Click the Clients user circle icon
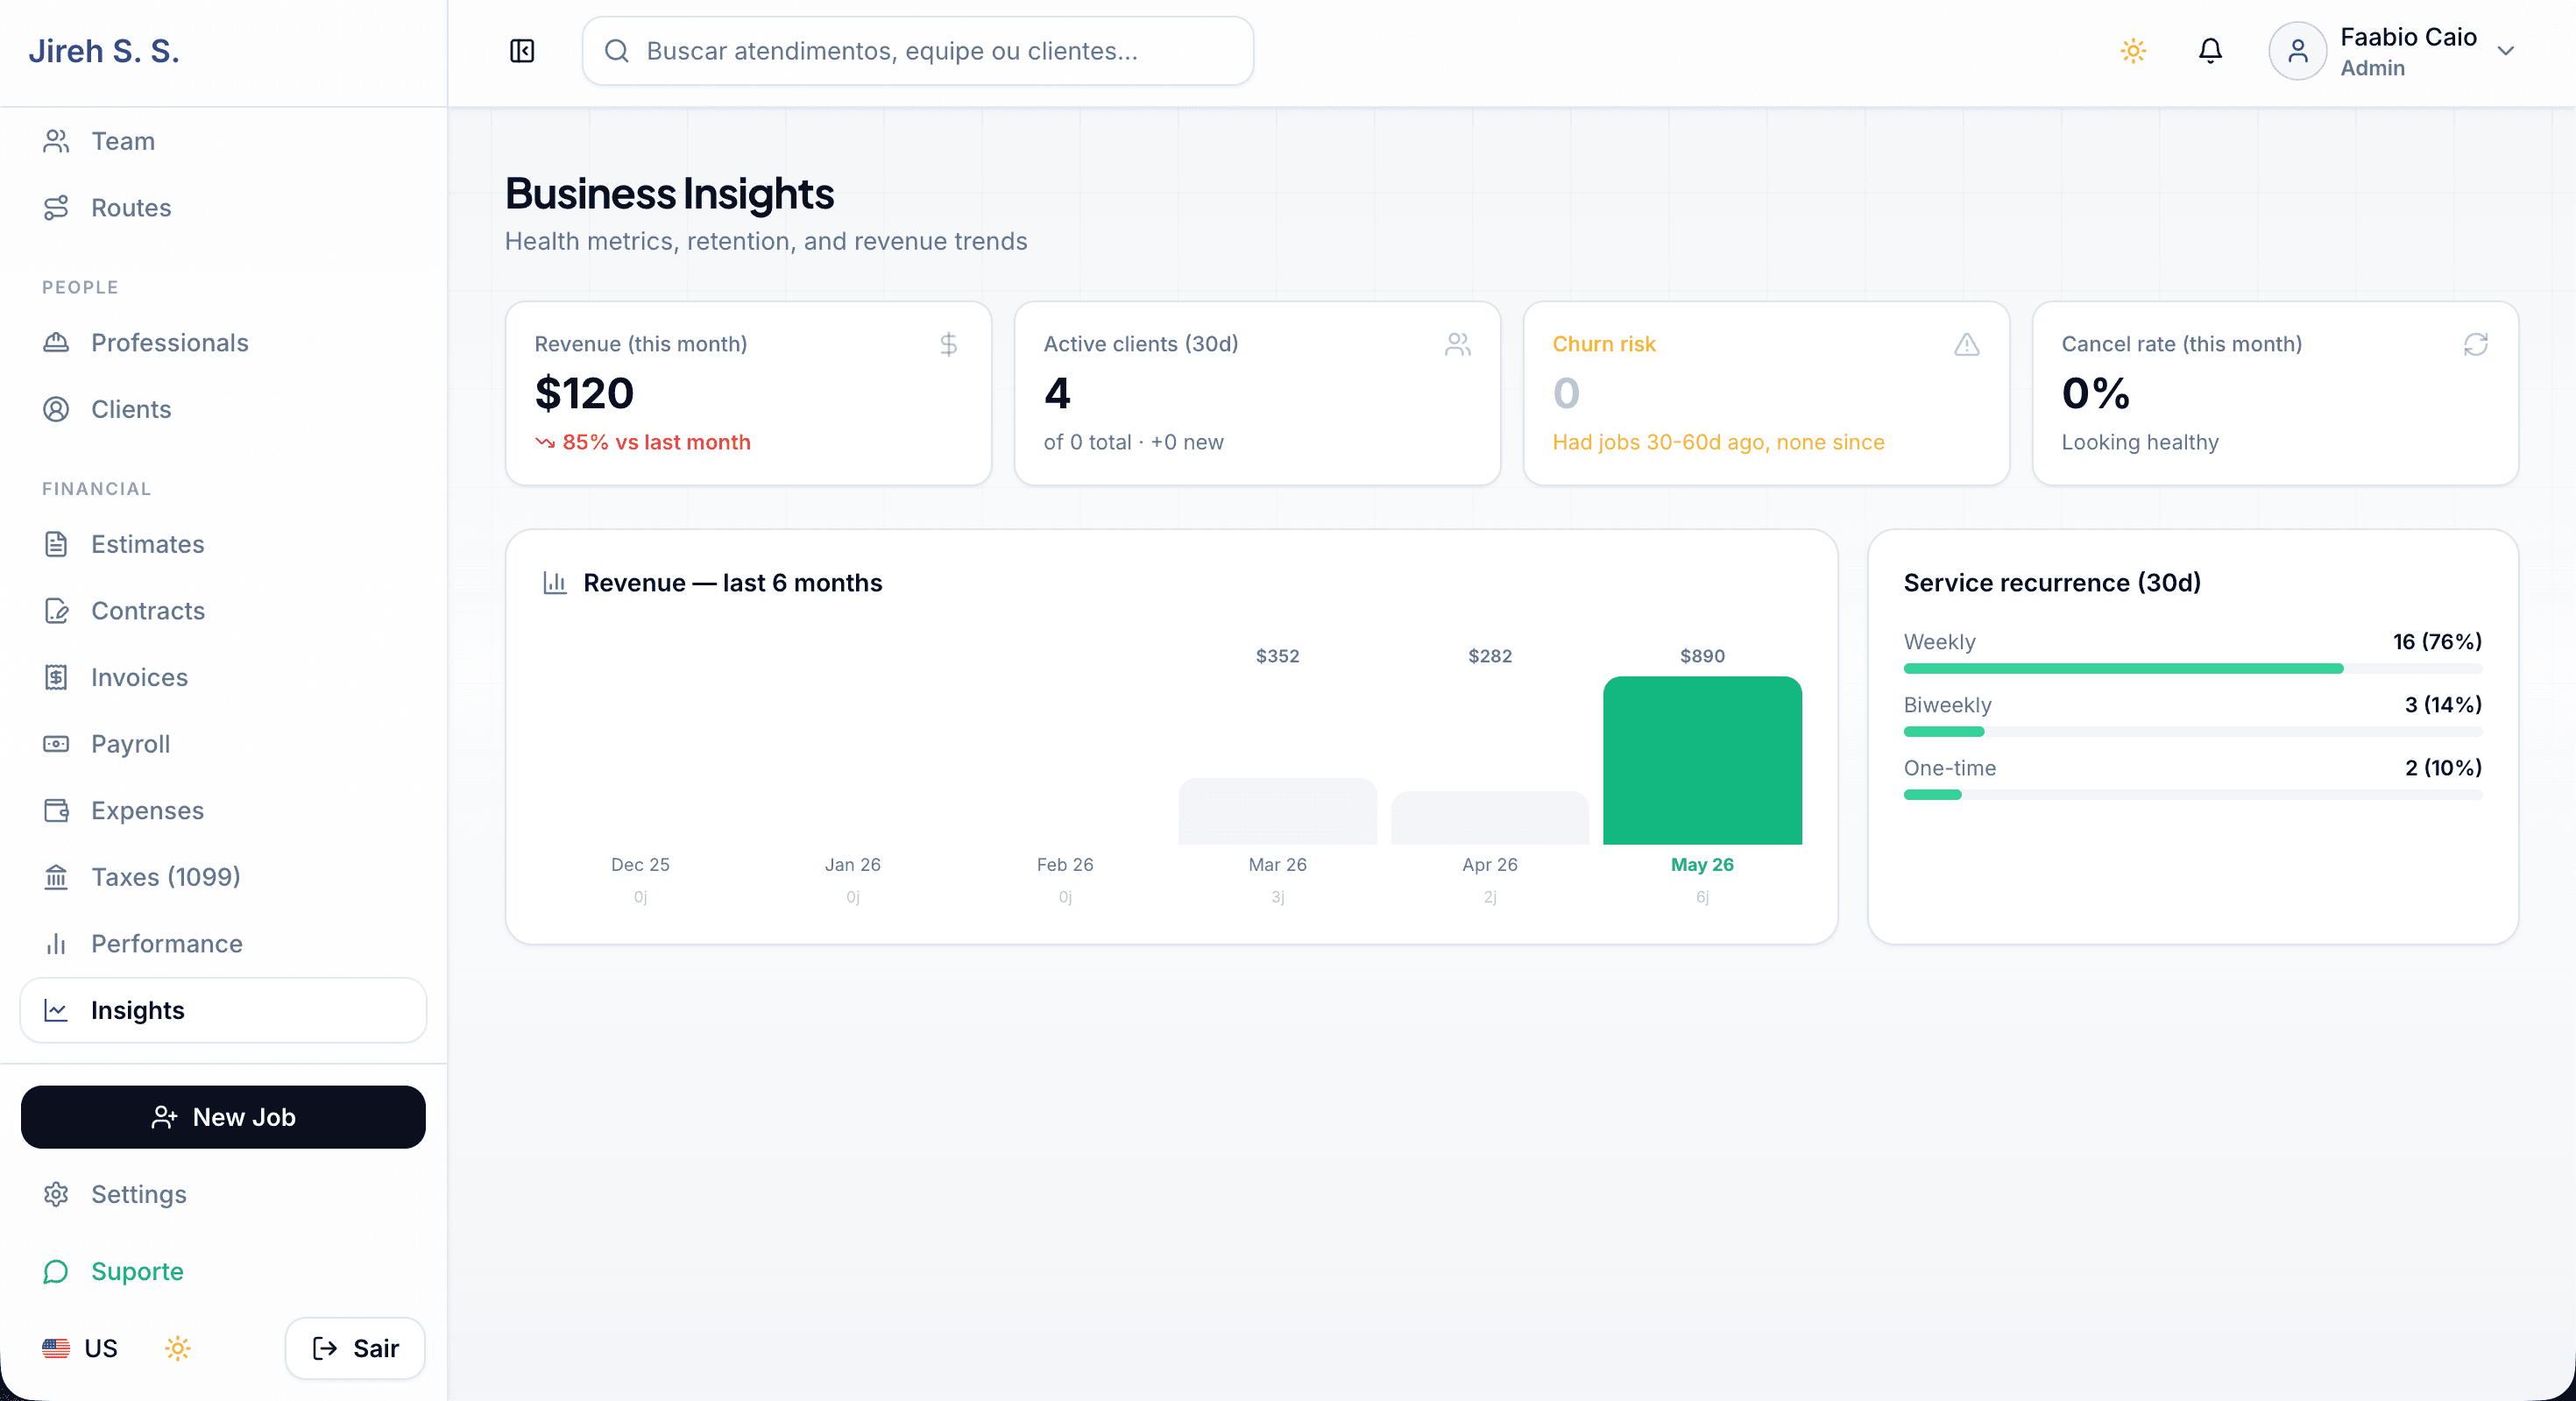 (56, 409)
